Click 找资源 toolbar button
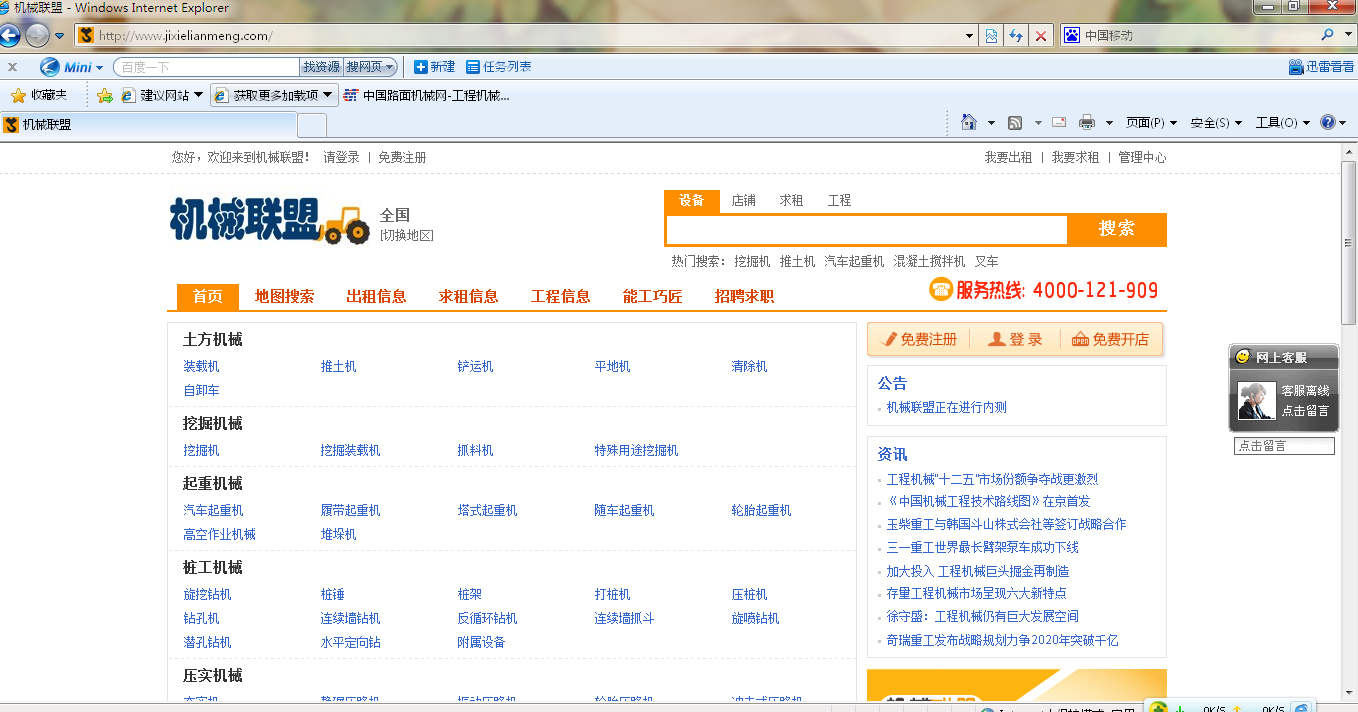 coord(321,67)
